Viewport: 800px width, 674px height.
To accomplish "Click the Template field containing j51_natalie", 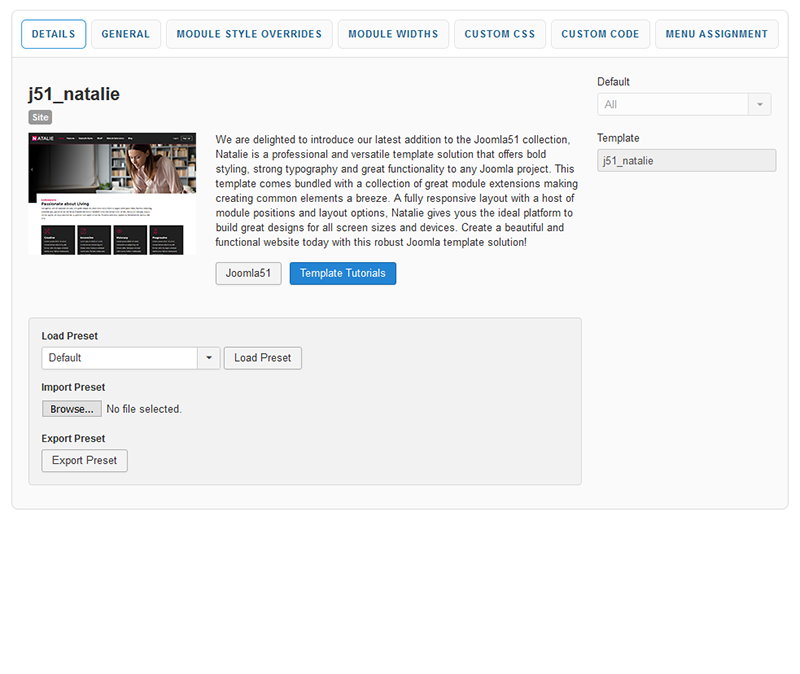I will (x=686, y=161).
